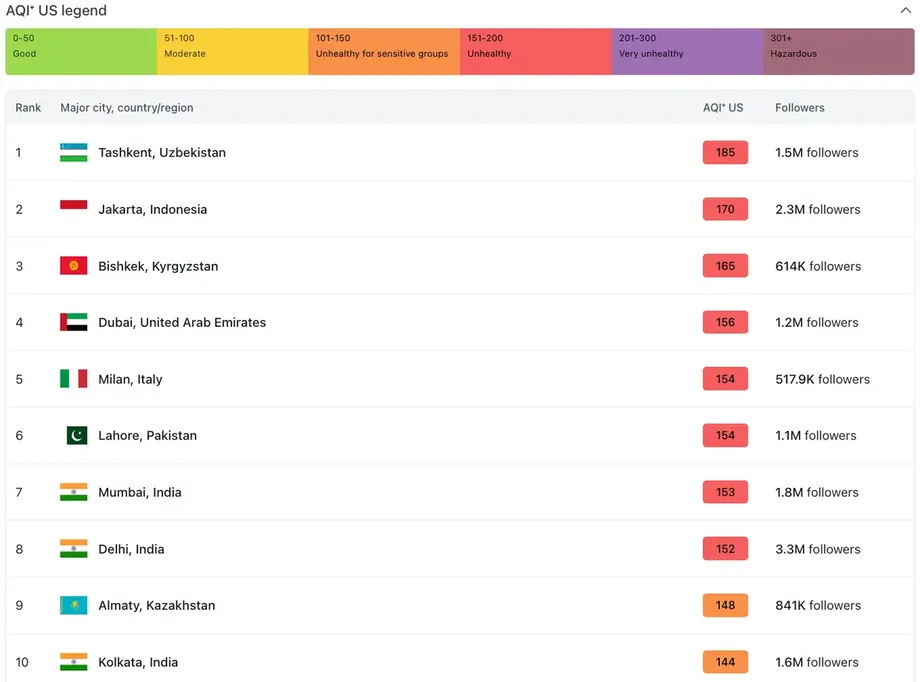The width and height of the screenshot is (920, 682).
Task: Click the 154 AQI badge for Lahore
Action: click(725, 435)
